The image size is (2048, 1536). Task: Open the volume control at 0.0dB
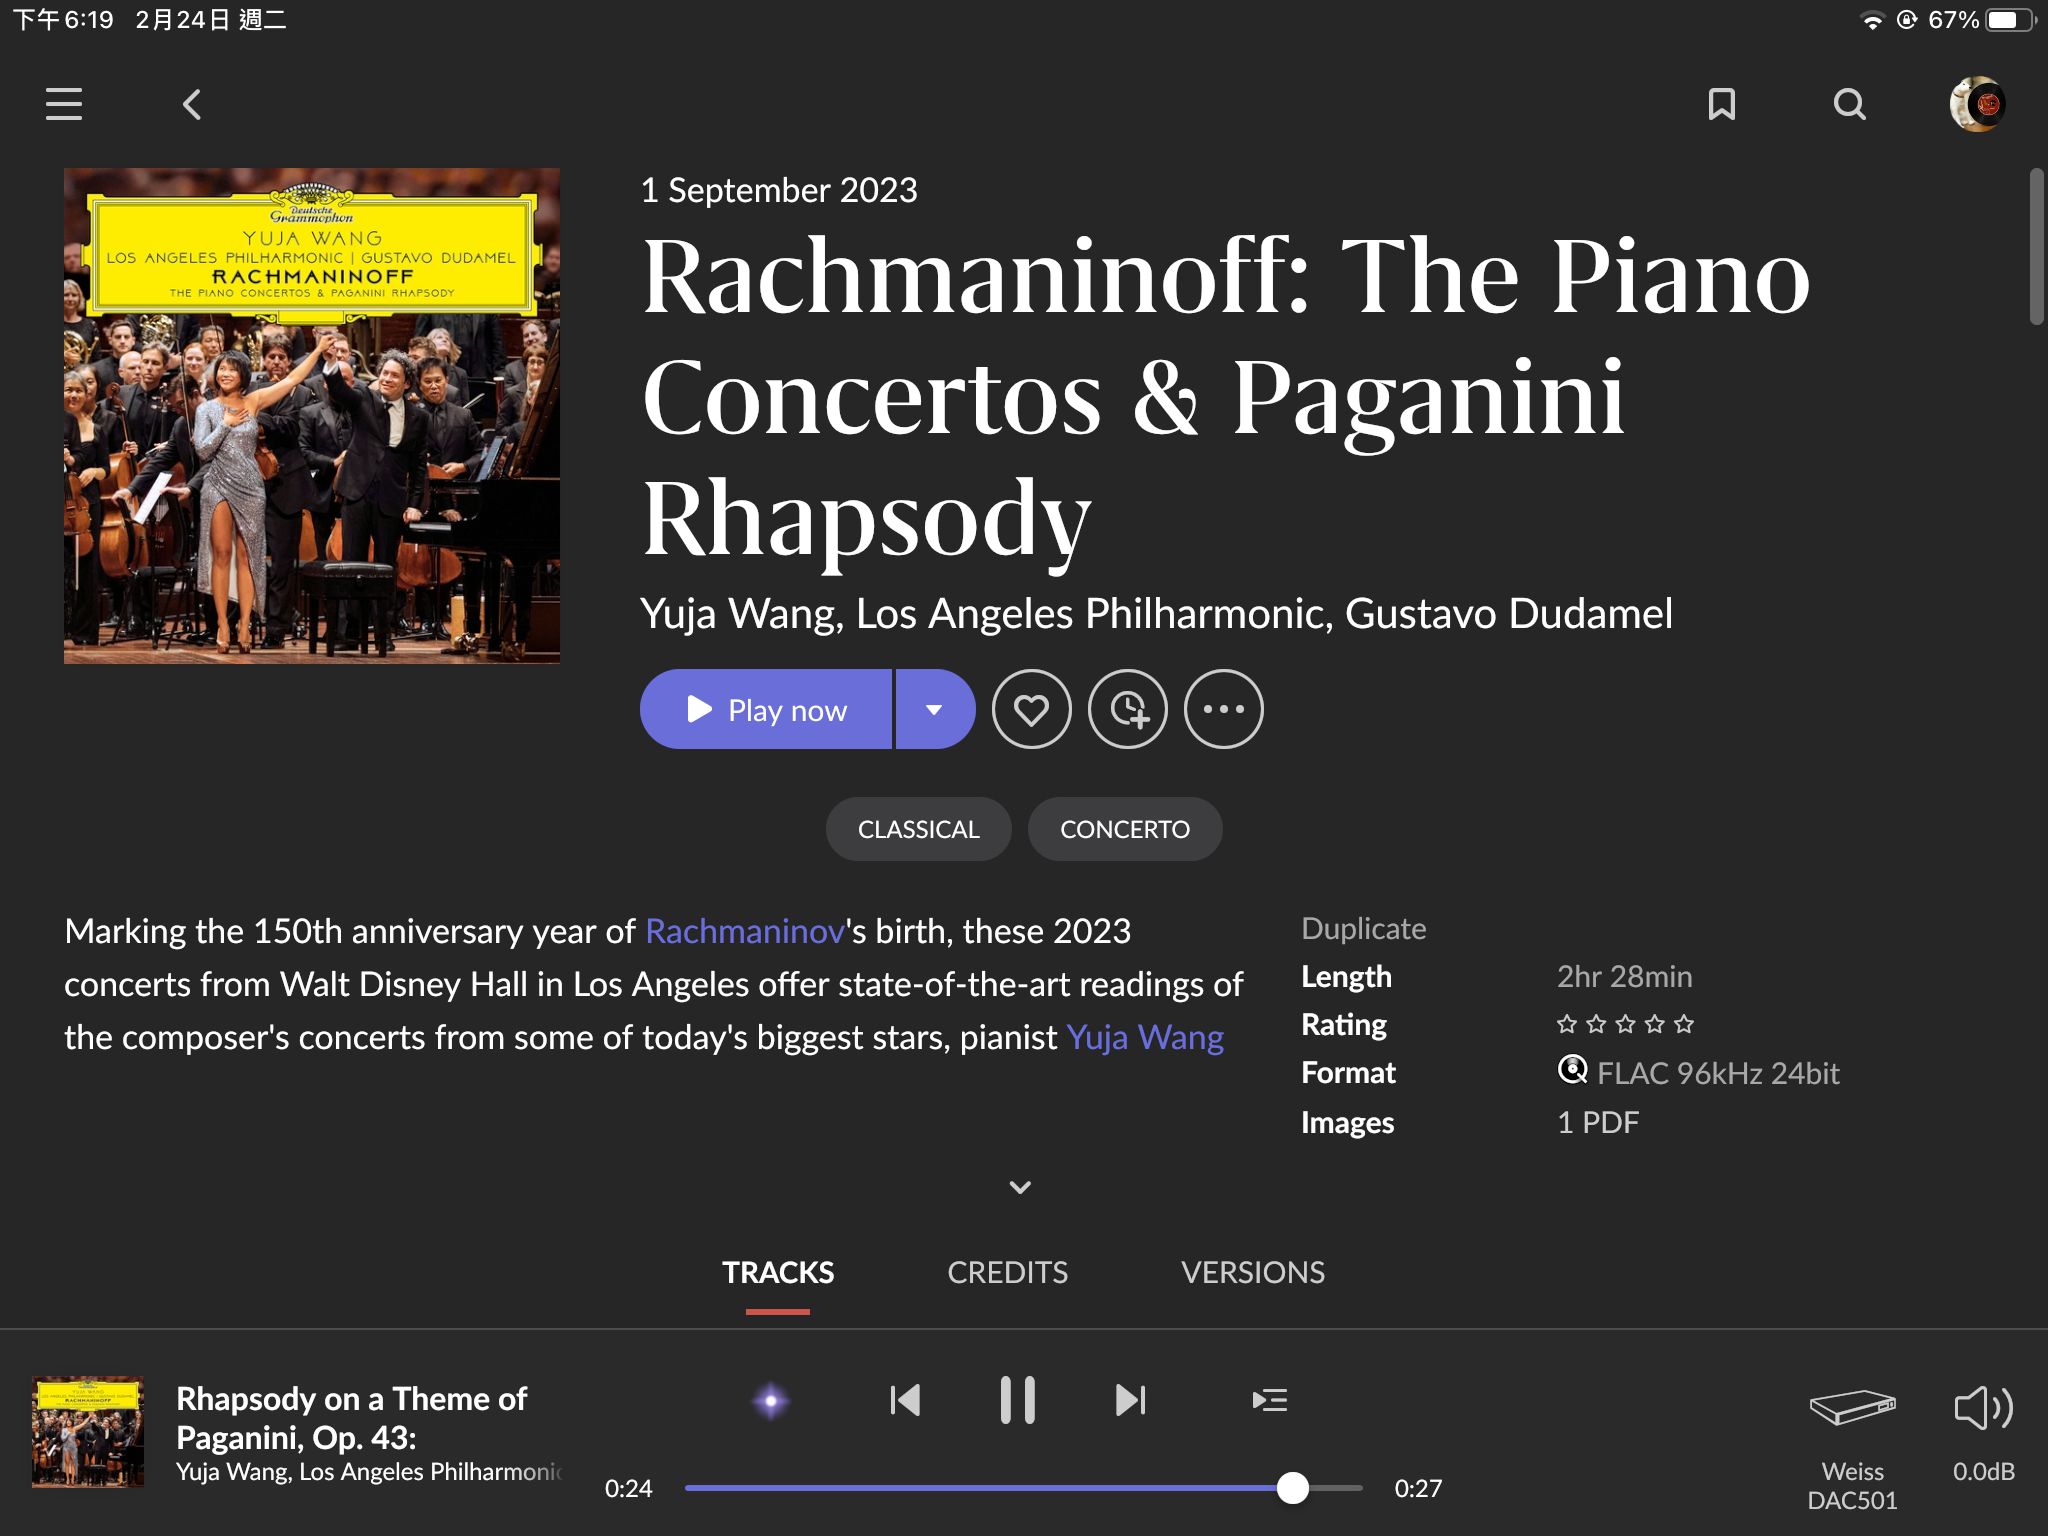(x=1984, y=1430)
